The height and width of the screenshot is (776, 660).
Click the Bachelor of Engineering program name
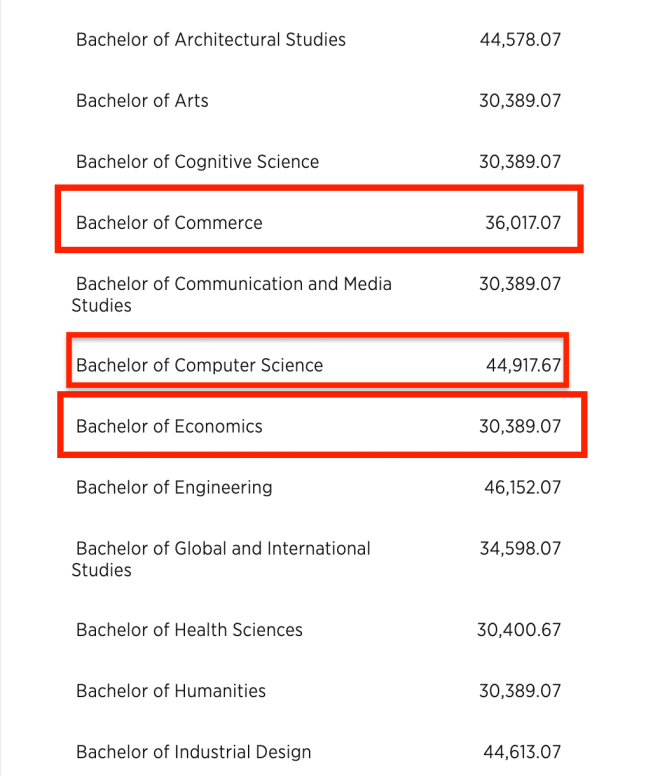[174, 488]
